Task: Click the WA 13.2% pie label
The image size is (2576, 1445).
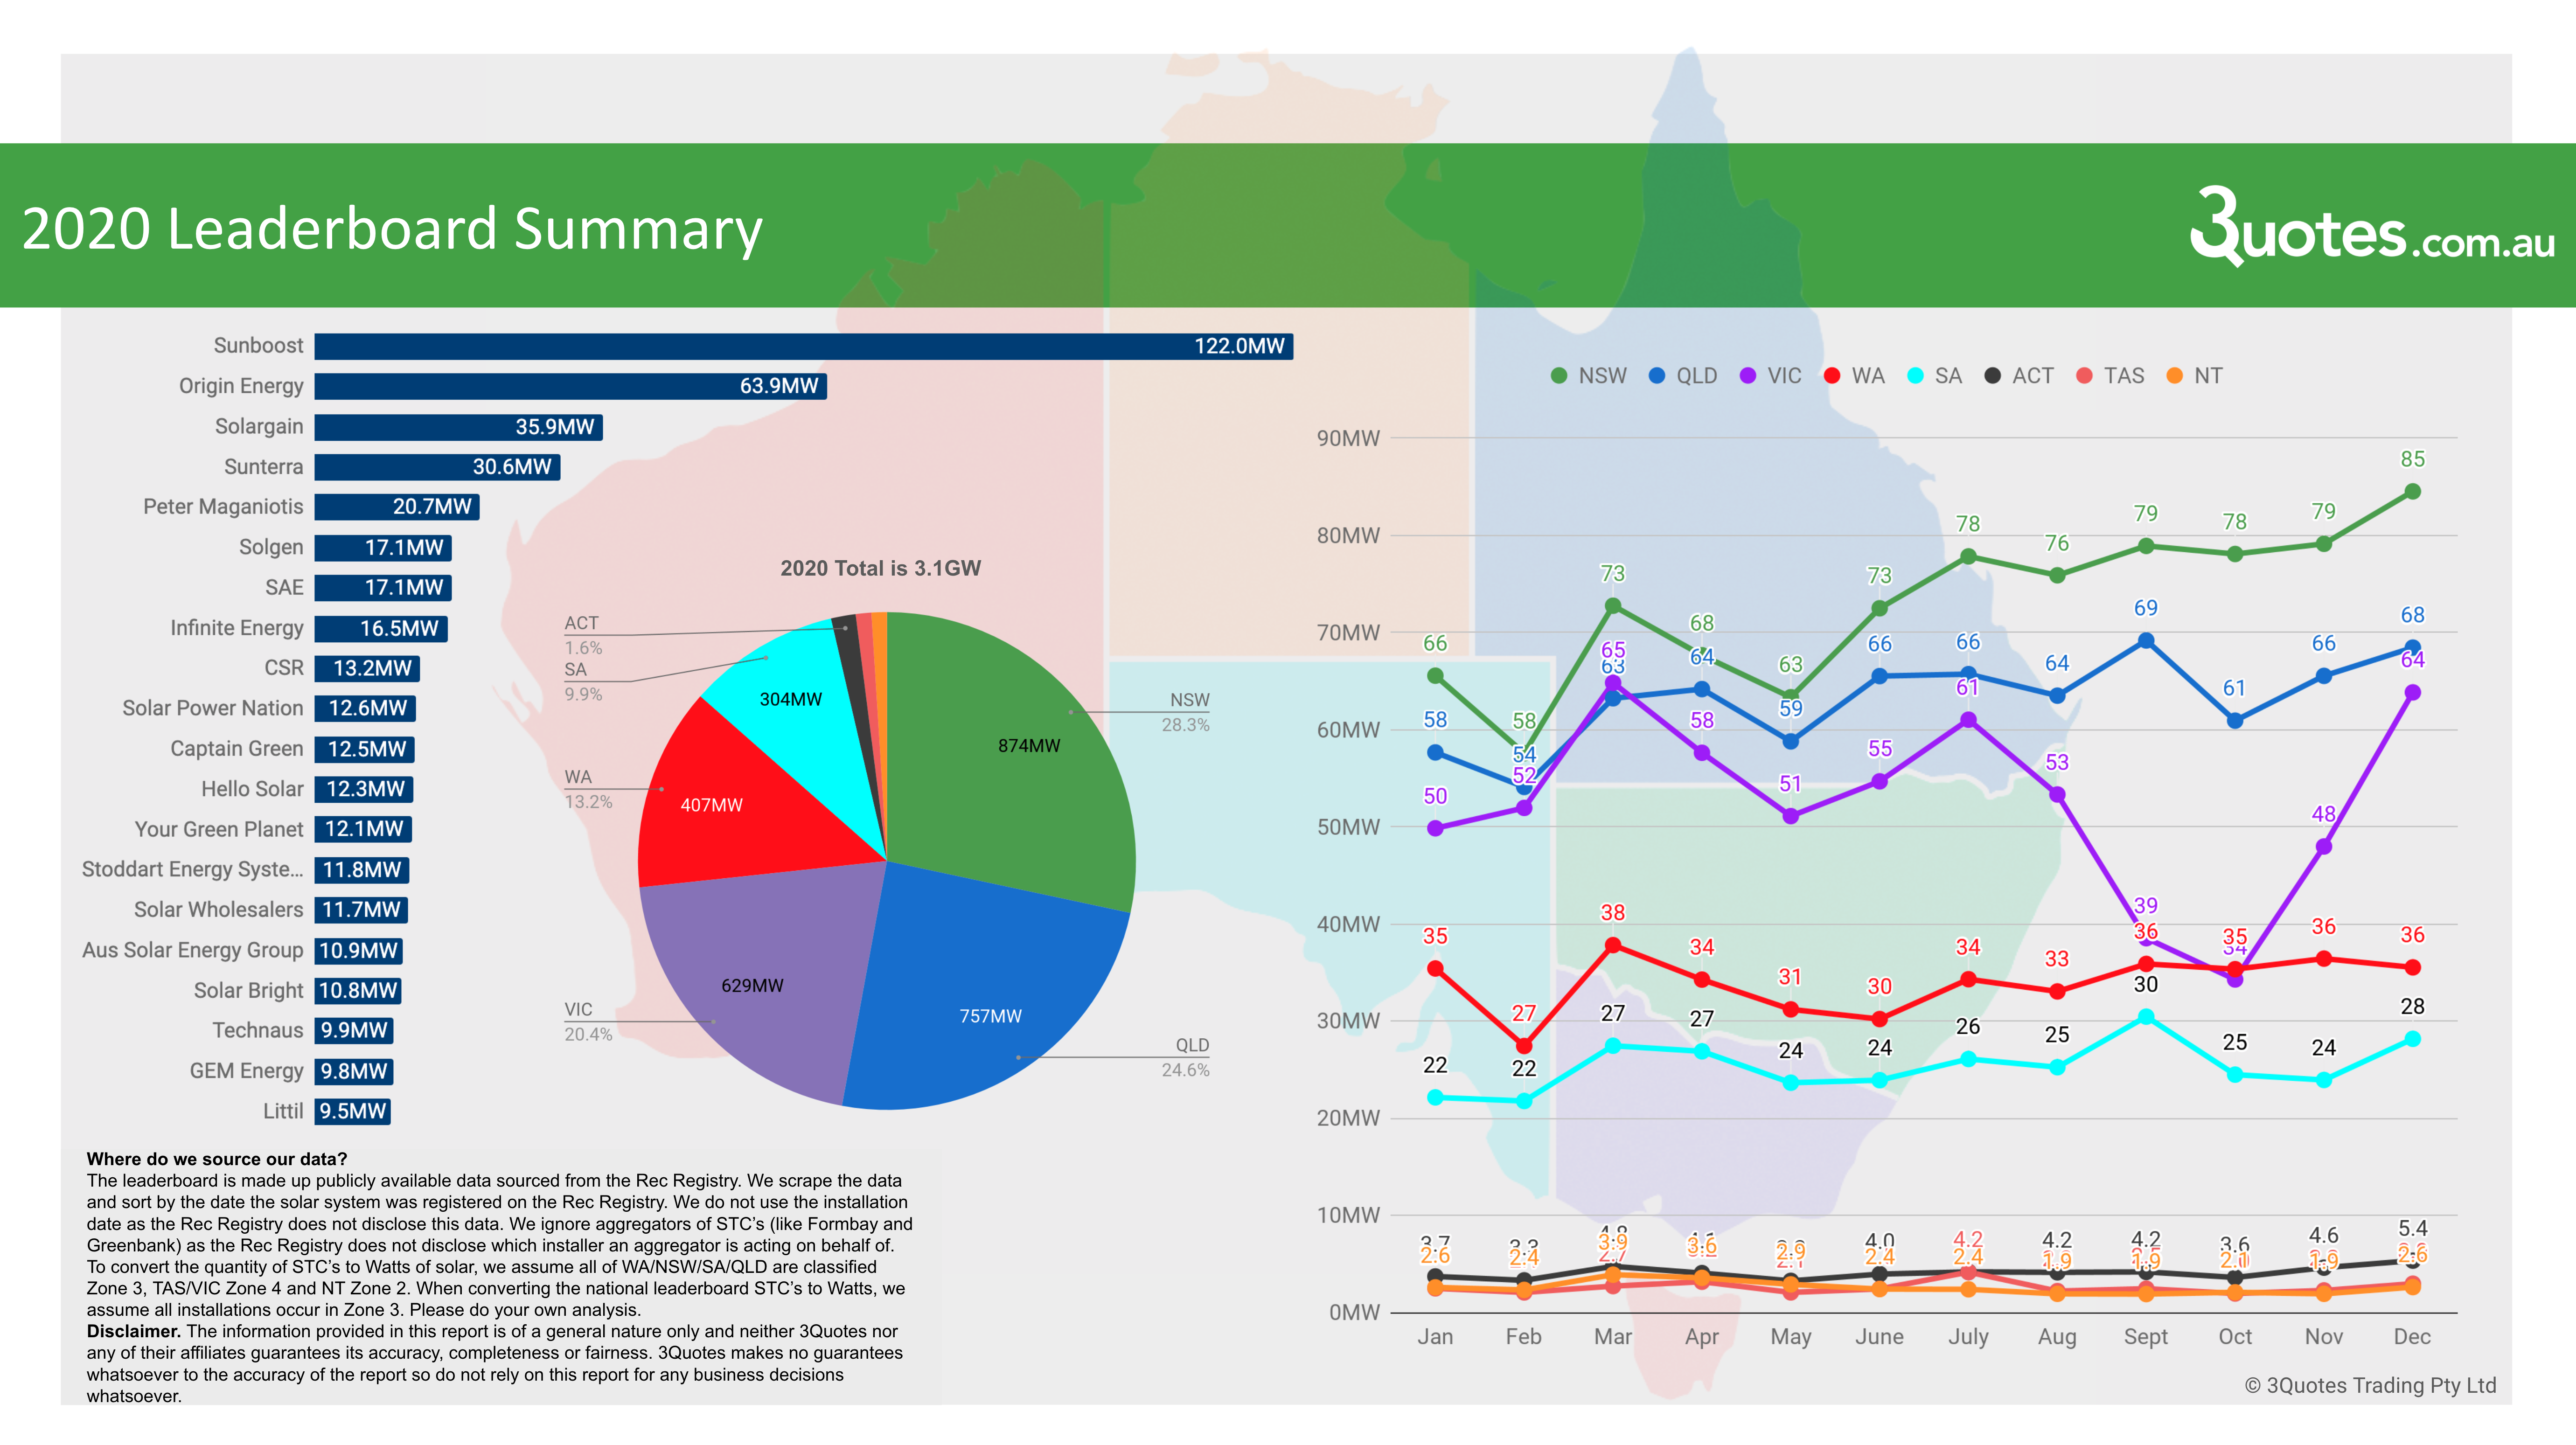Action: tap(588, 789)
